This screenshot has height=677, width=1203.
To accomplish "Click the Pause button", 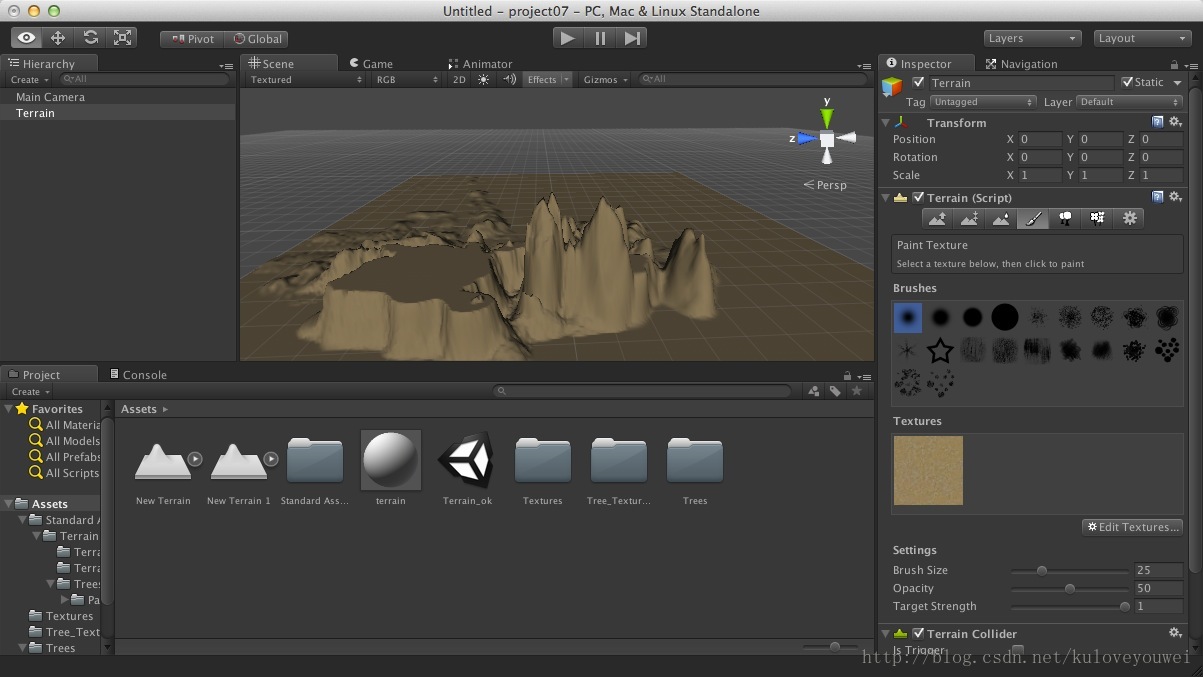I will tap(600, 38).
